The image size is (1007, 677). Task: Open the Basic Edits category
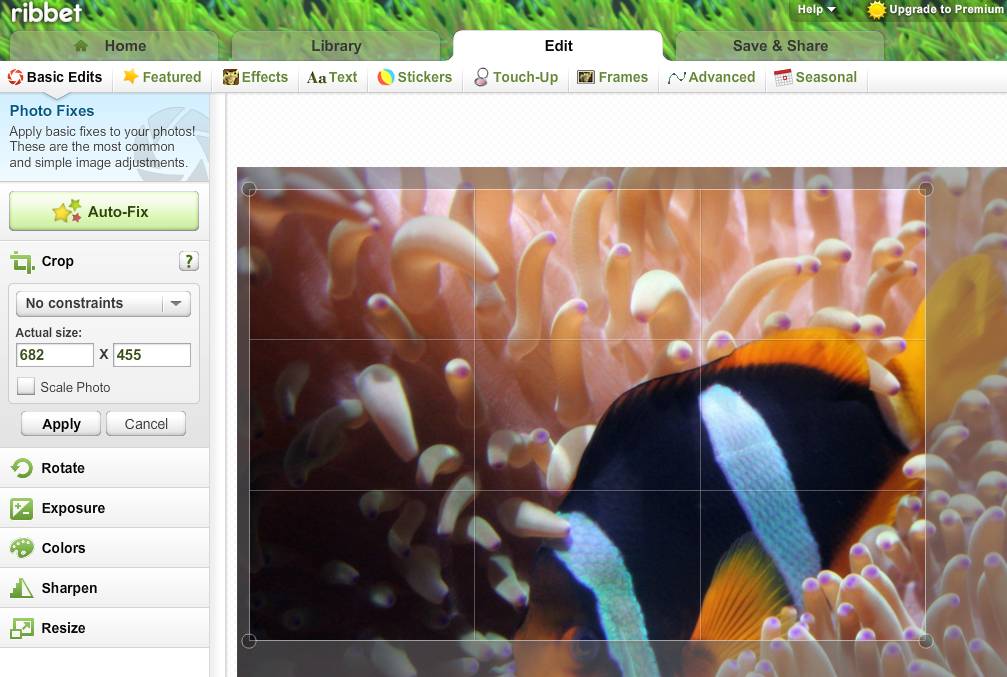click(55, 77)
